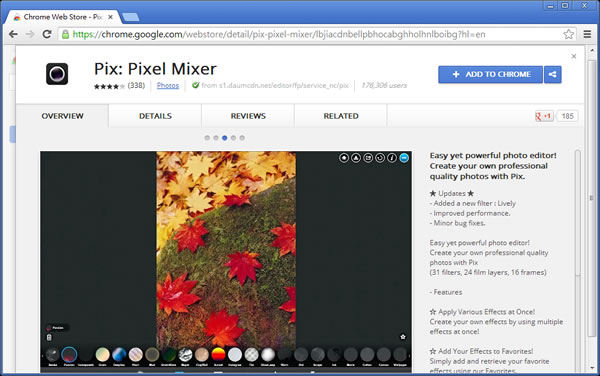The image size is (600, 376).
Task: Choose the red-yellow Sunset filter circle
Action: [x=218, y=355]
